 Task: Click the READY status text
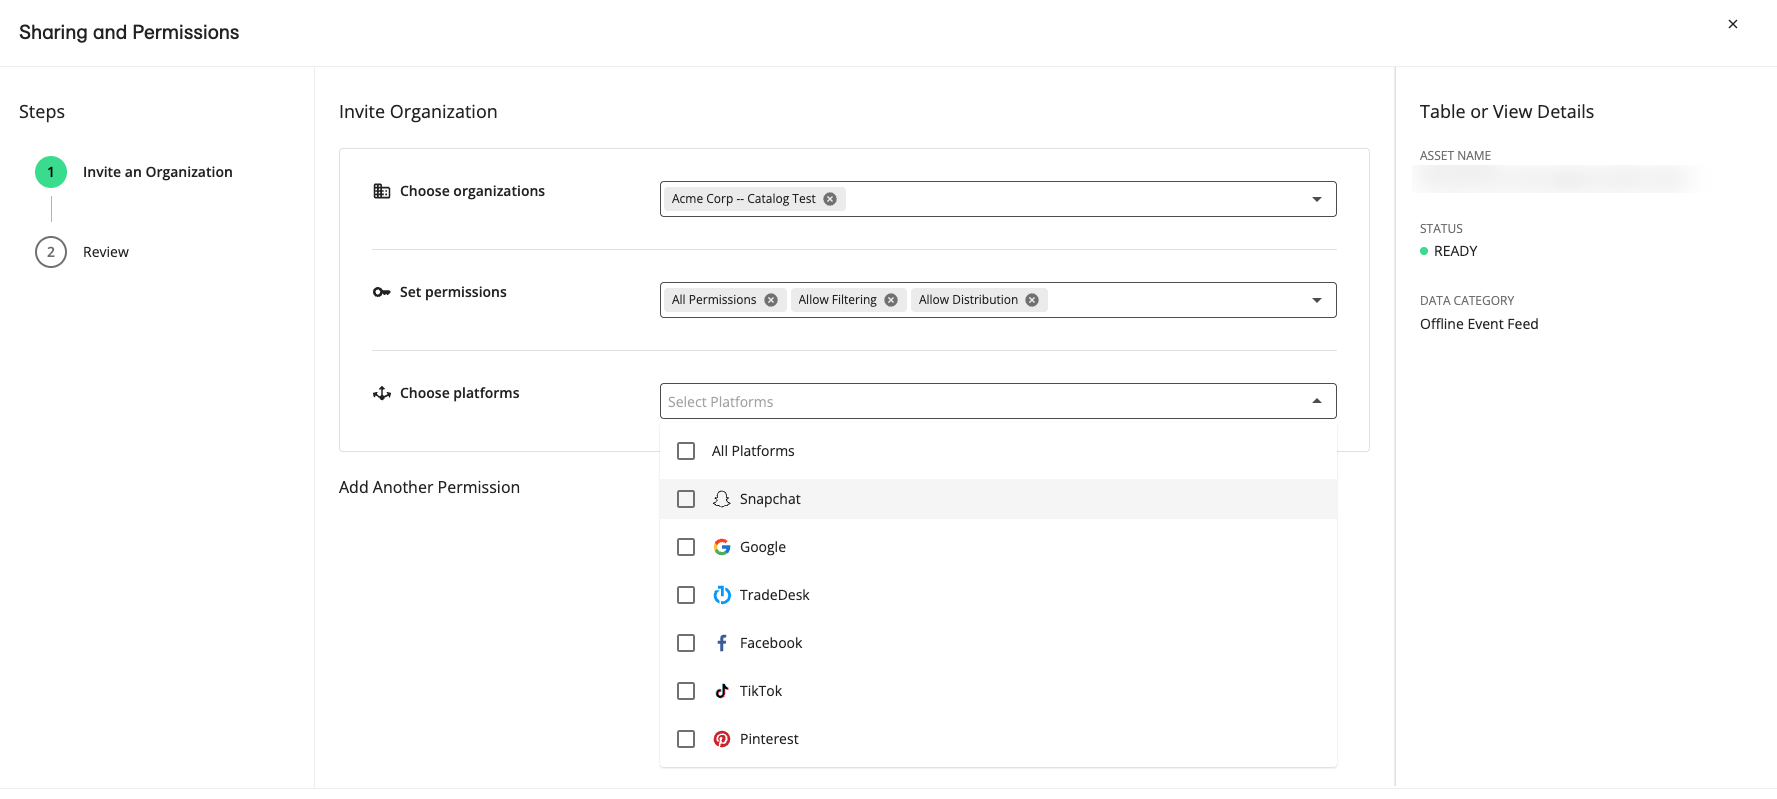click(1455, 251)
